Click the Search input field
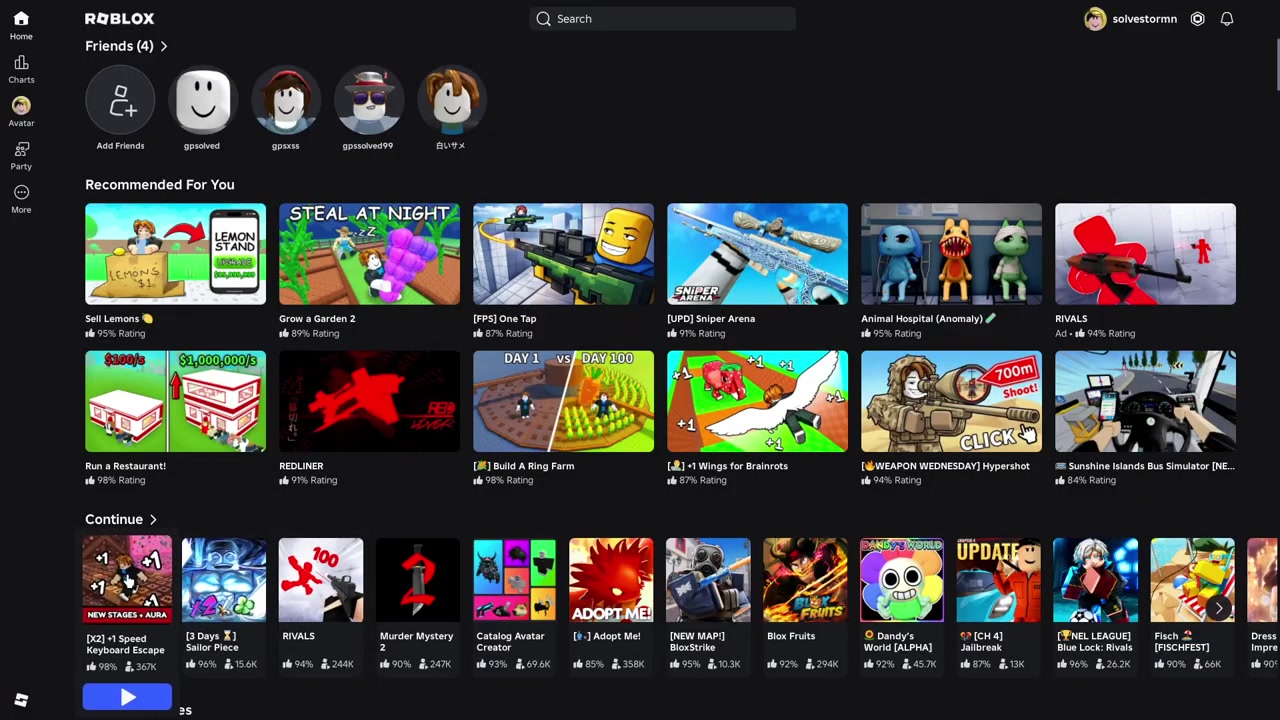 tap(662, 19)
